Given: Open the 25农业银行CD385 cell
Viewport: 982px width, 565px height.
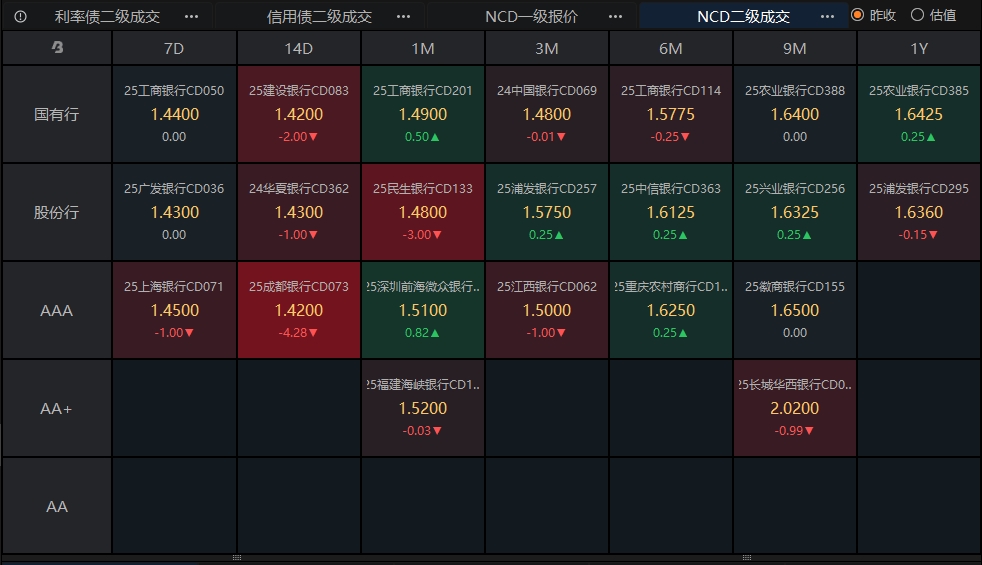Looking at the screenshot, I should click(x=919, y=114).
